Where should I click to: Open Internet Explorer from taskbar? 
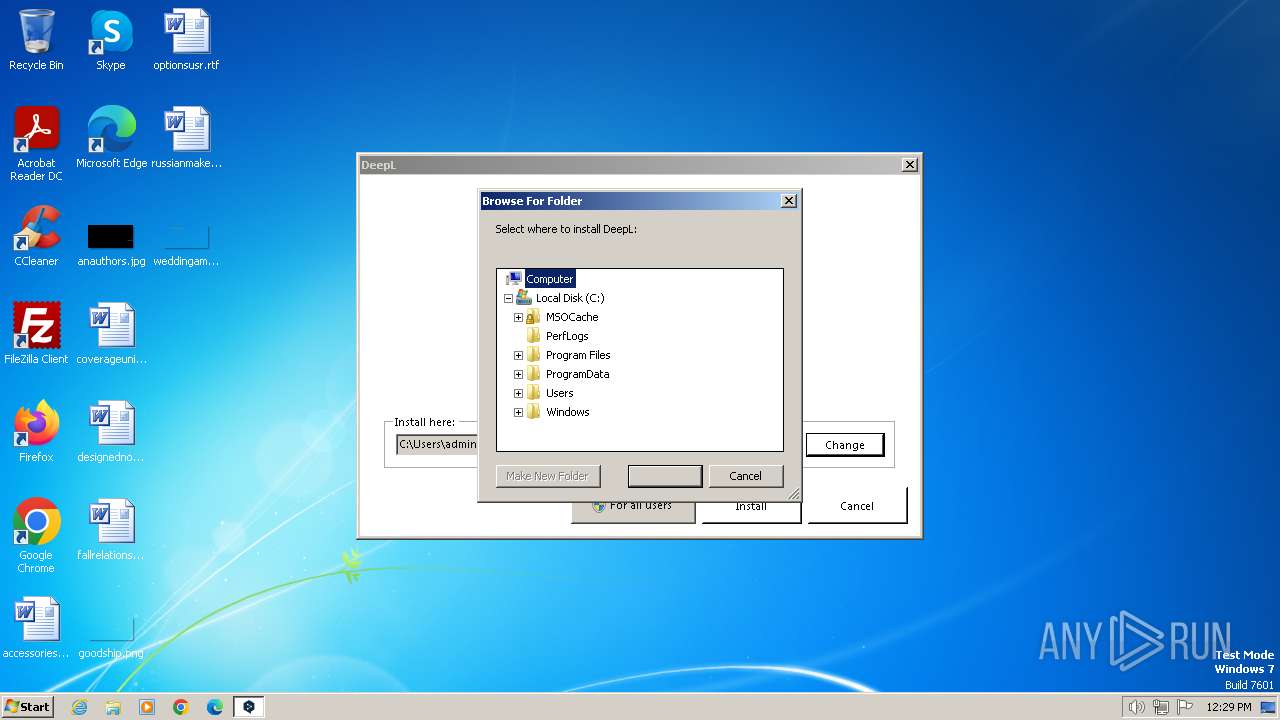click(x=79, y=707)
